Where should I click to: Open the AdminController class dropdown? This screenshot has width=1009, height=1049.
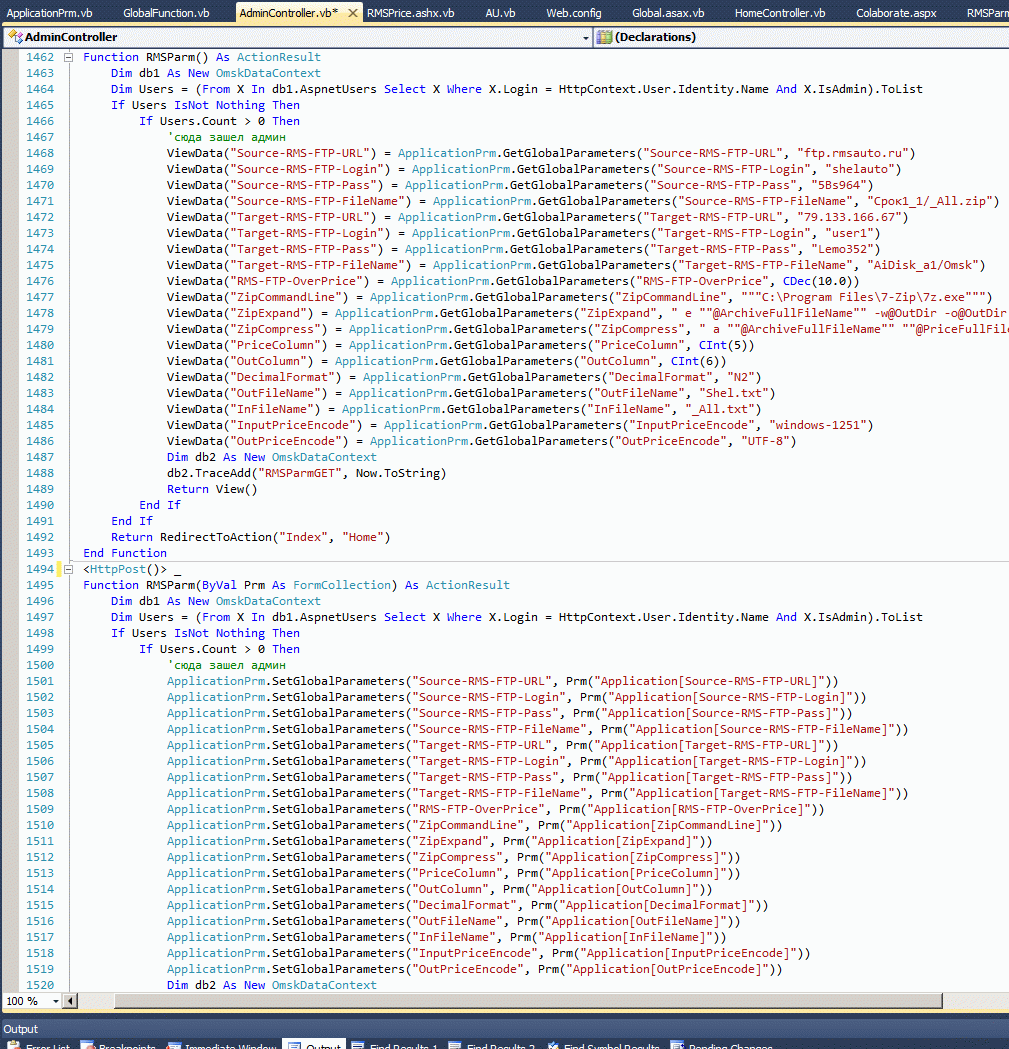pos(586,37)
